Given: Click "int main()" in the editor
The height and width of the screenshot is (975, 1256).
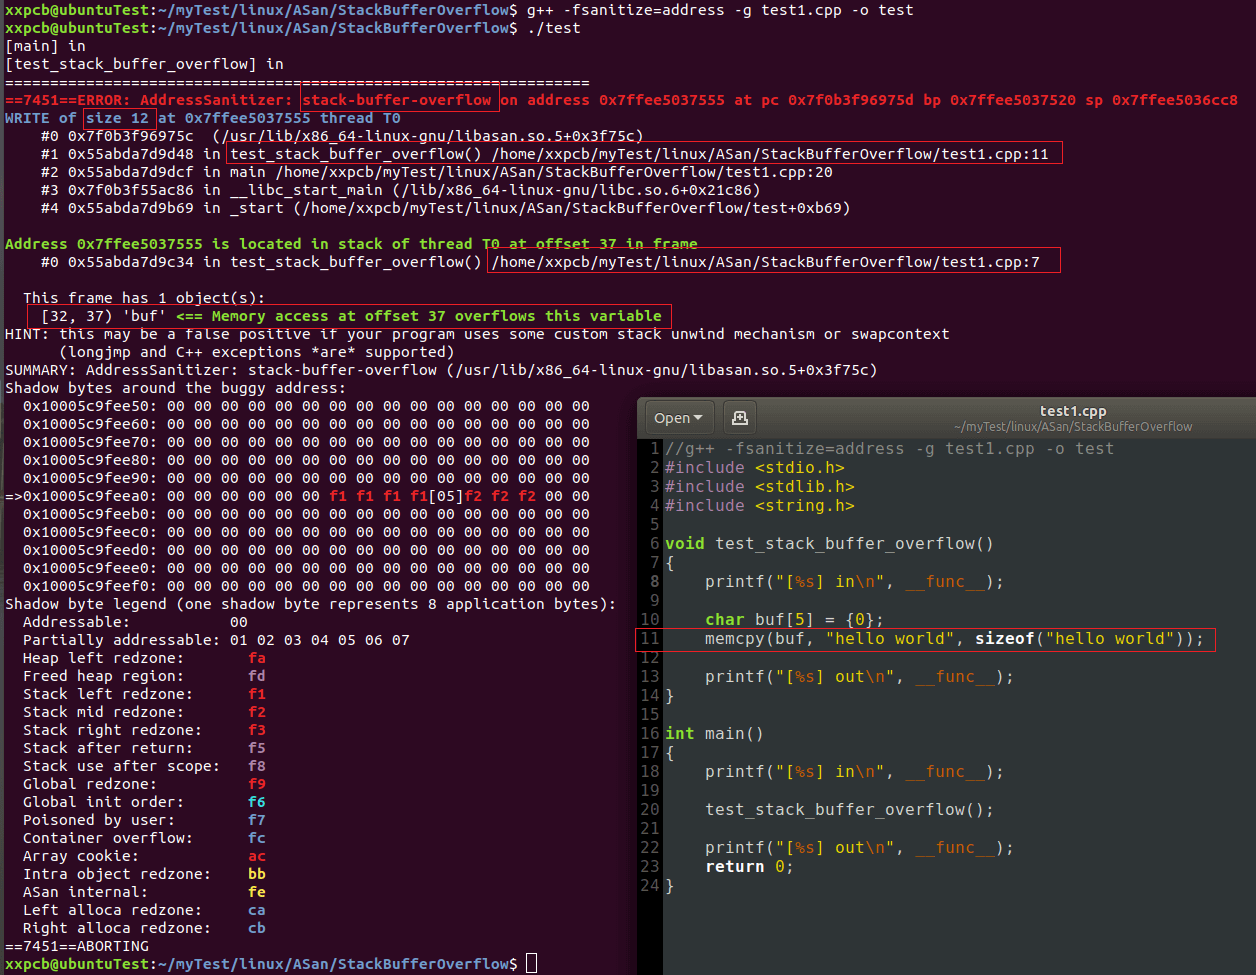Looking at the screenshot, I should [x=715, y=734].
